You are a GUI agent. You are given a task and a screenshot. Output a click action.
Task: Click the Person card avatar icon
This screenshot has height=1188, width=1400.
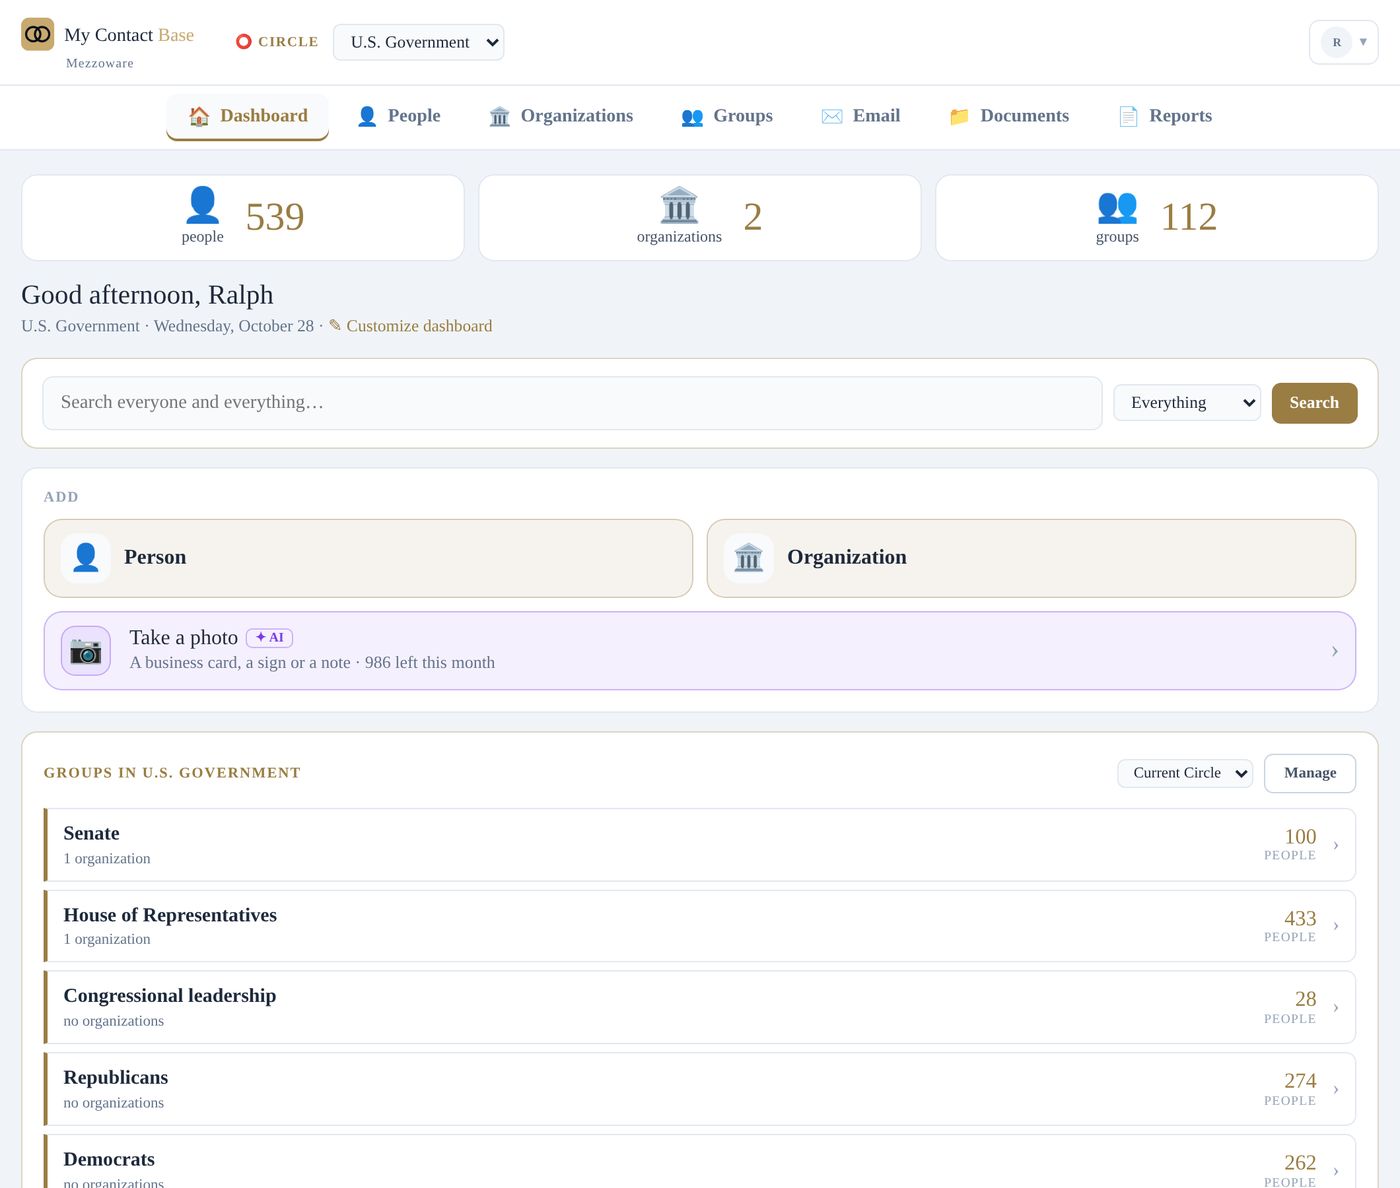86,558
